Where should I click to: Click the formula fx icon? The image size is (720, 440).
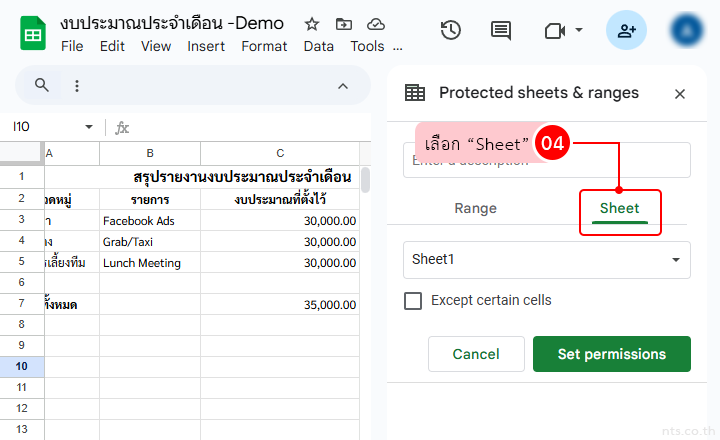122,127
